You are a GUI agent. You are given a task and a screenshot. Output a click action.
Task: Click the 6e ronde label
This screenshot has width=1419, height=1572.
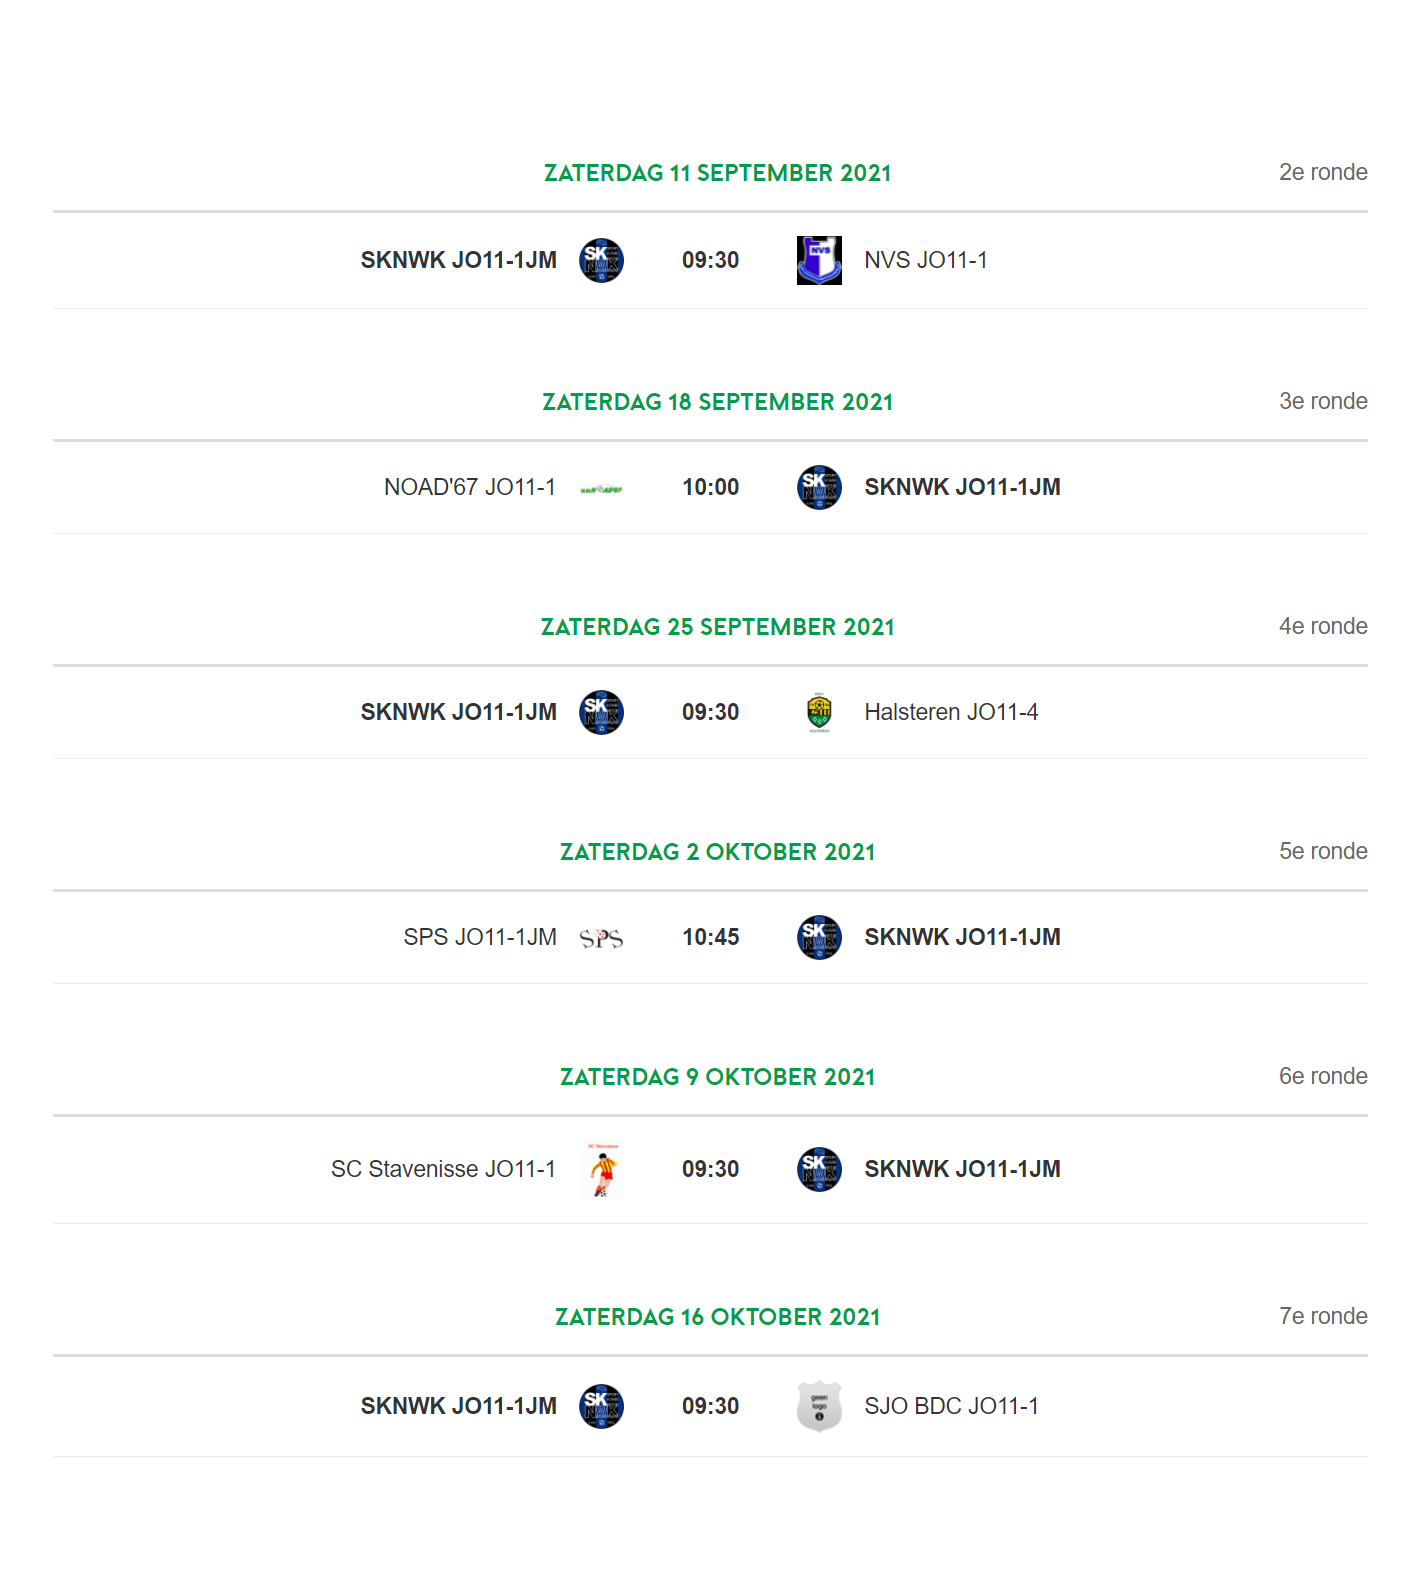coord(1323,1076)
